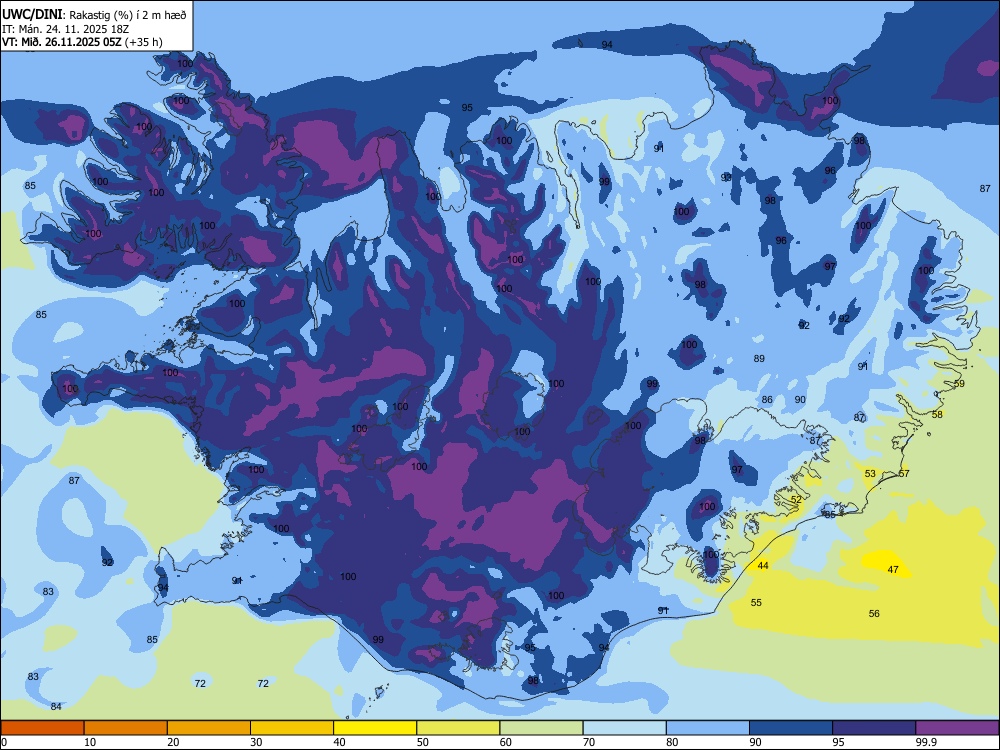
Task: Click the legend tick label '70'
Action: click(x=589, y=742)
